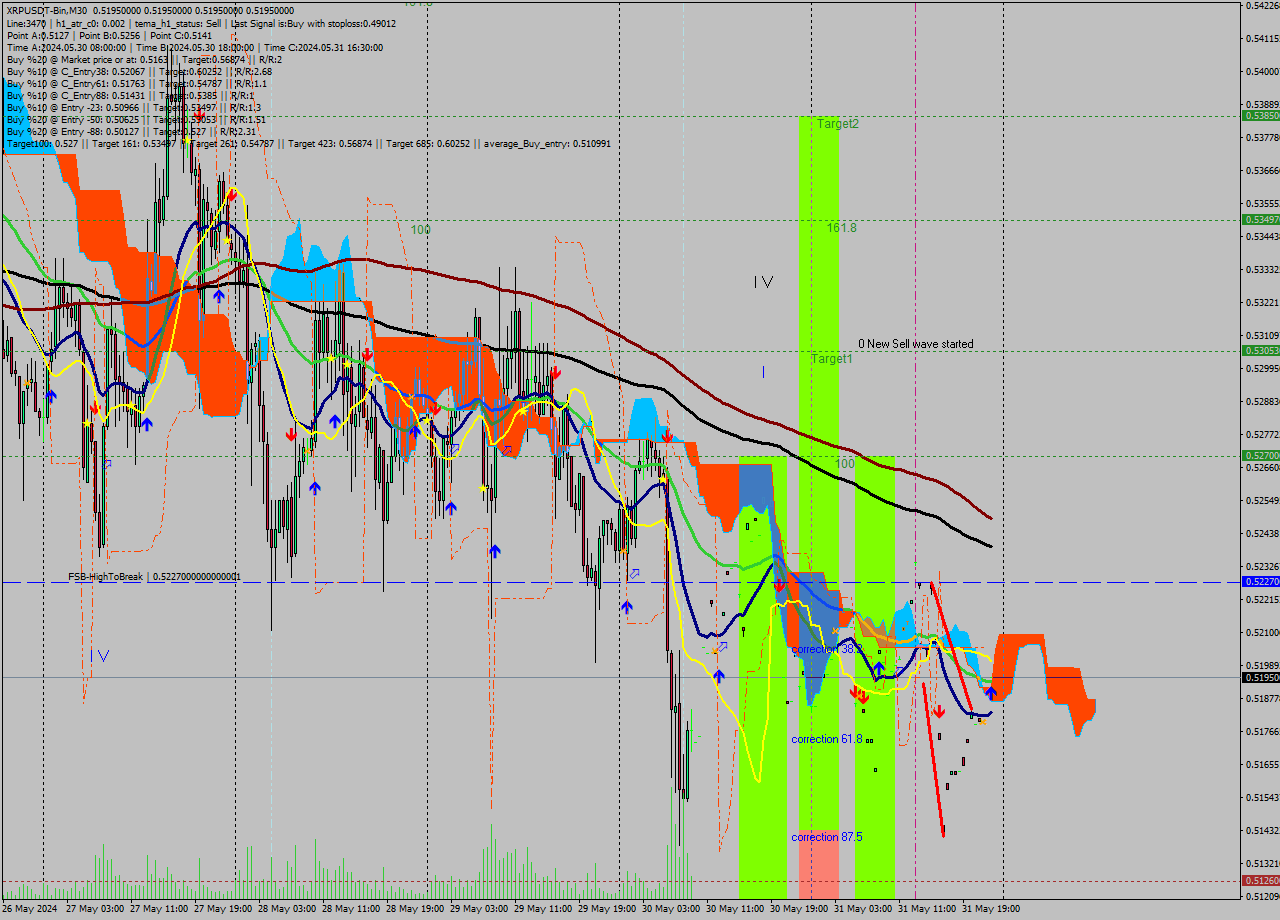Screen dimensions: 1280x920
Task: Click the 'correction 87.5' label
Action: point(827,836)
